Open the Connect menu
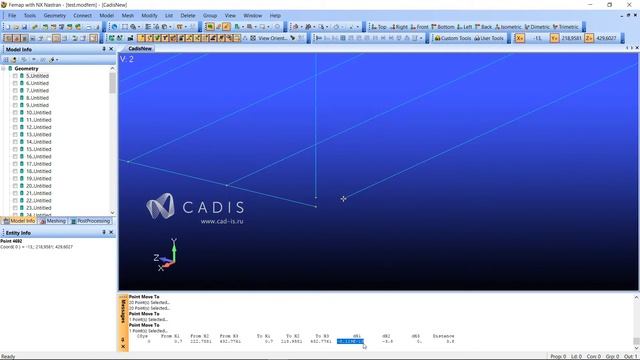The height and width of the screenshot is (360, 640). 82,16
